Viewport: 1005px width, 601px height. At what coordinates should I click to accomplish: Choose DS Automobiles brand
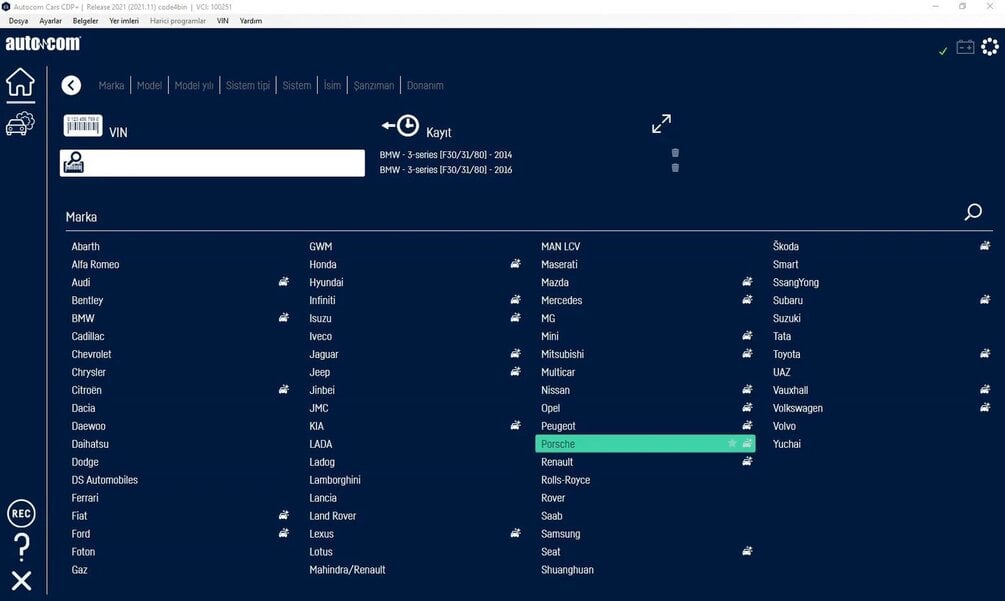(x=104, y=480)
